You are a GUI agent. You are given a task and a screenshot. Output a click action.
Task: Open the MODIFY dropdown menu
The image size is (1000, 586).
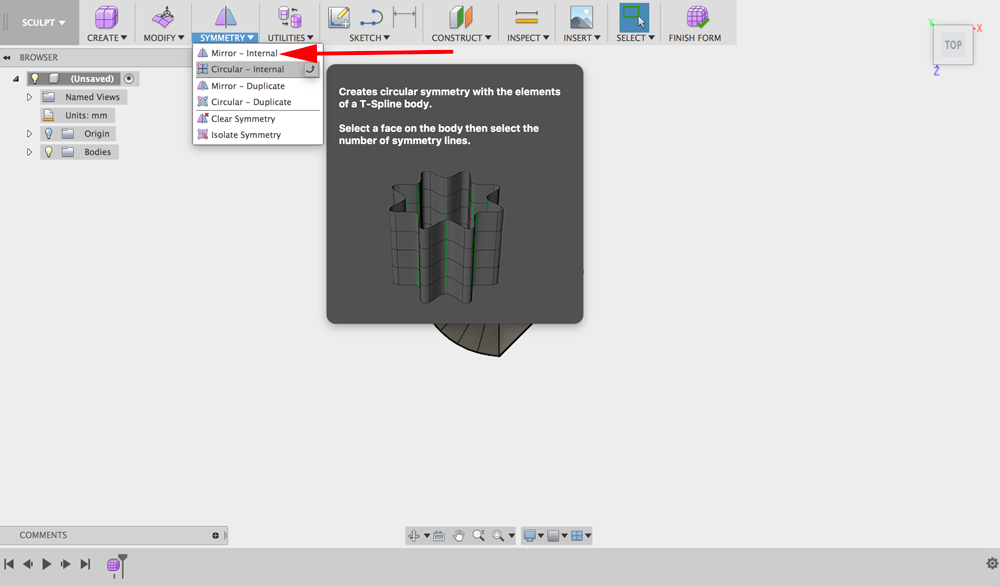tap(164, 38)
